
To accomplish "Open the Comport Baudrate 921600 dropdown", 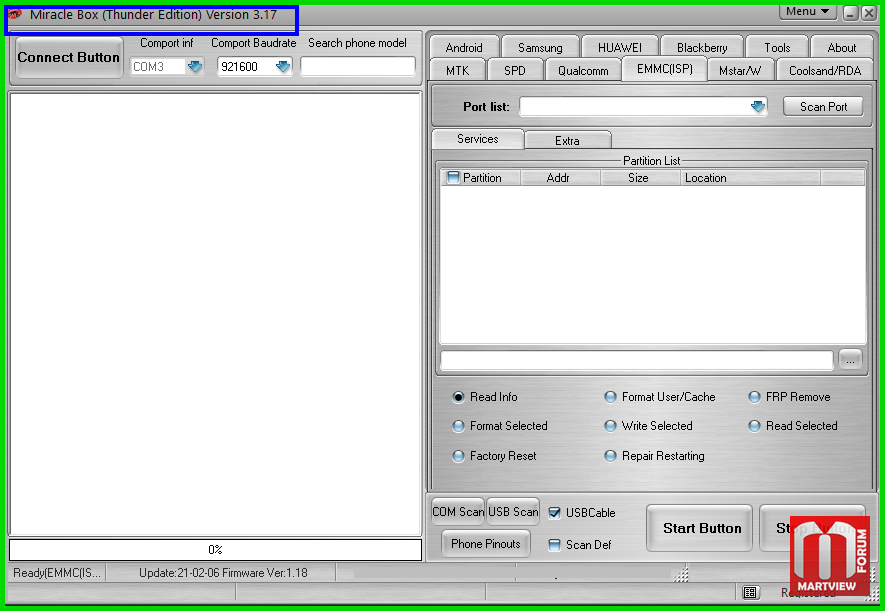I will [x=283, y=67].
